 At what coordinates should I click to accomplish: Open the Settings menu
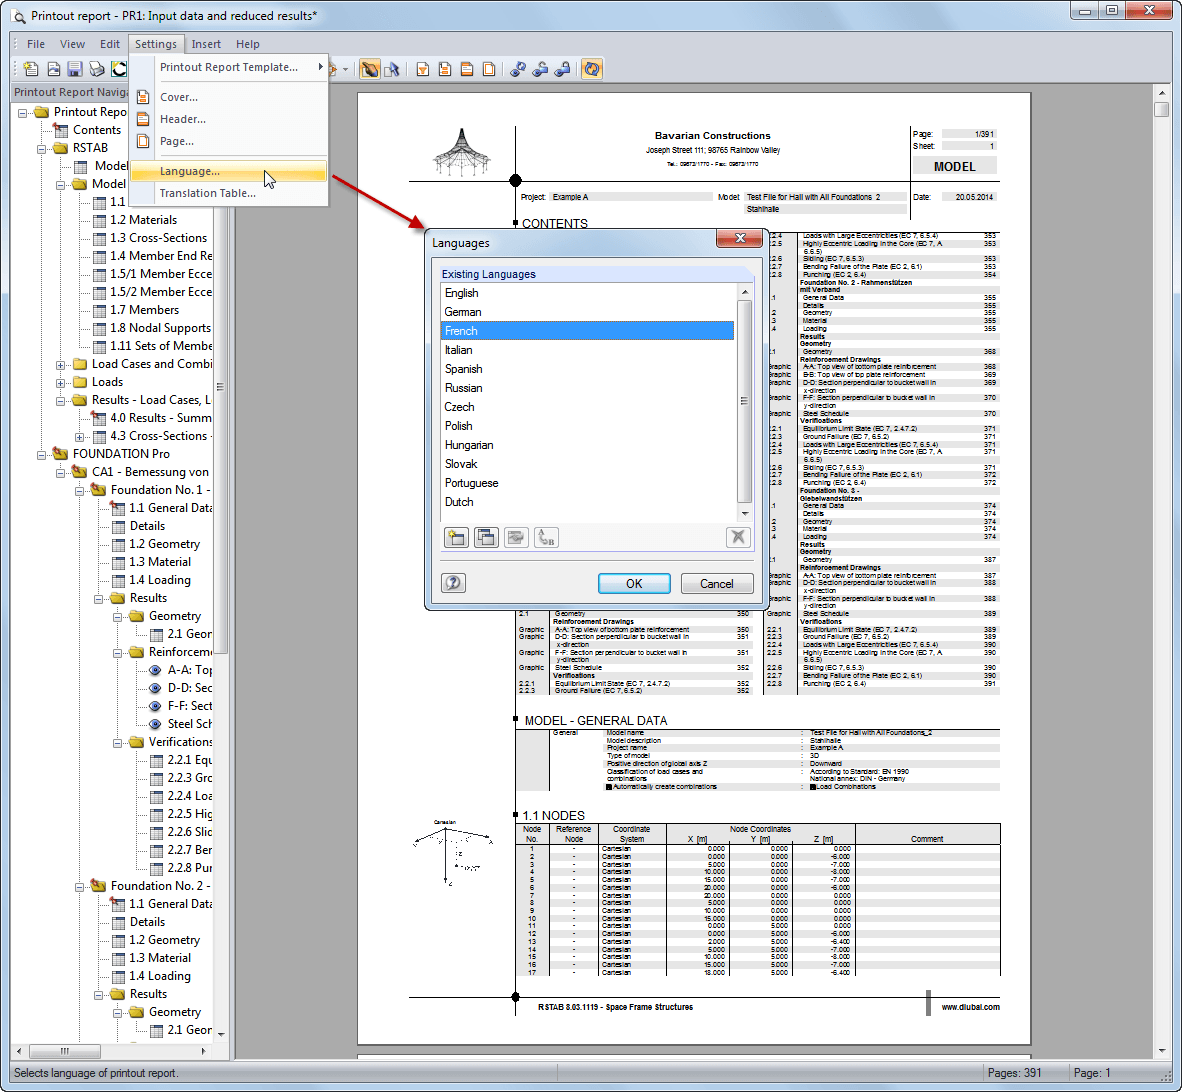[x=156, y=43]
